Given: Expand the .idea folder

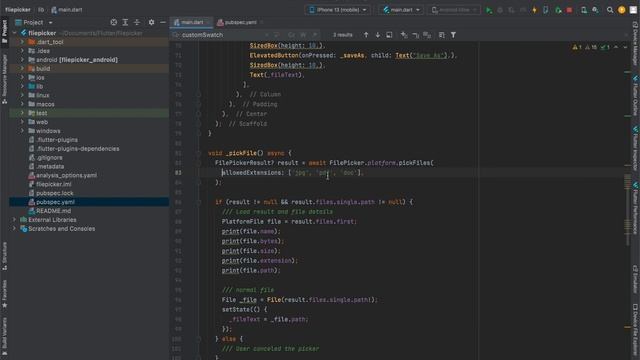Looking at the screenshot, I should tap(22, 51).
